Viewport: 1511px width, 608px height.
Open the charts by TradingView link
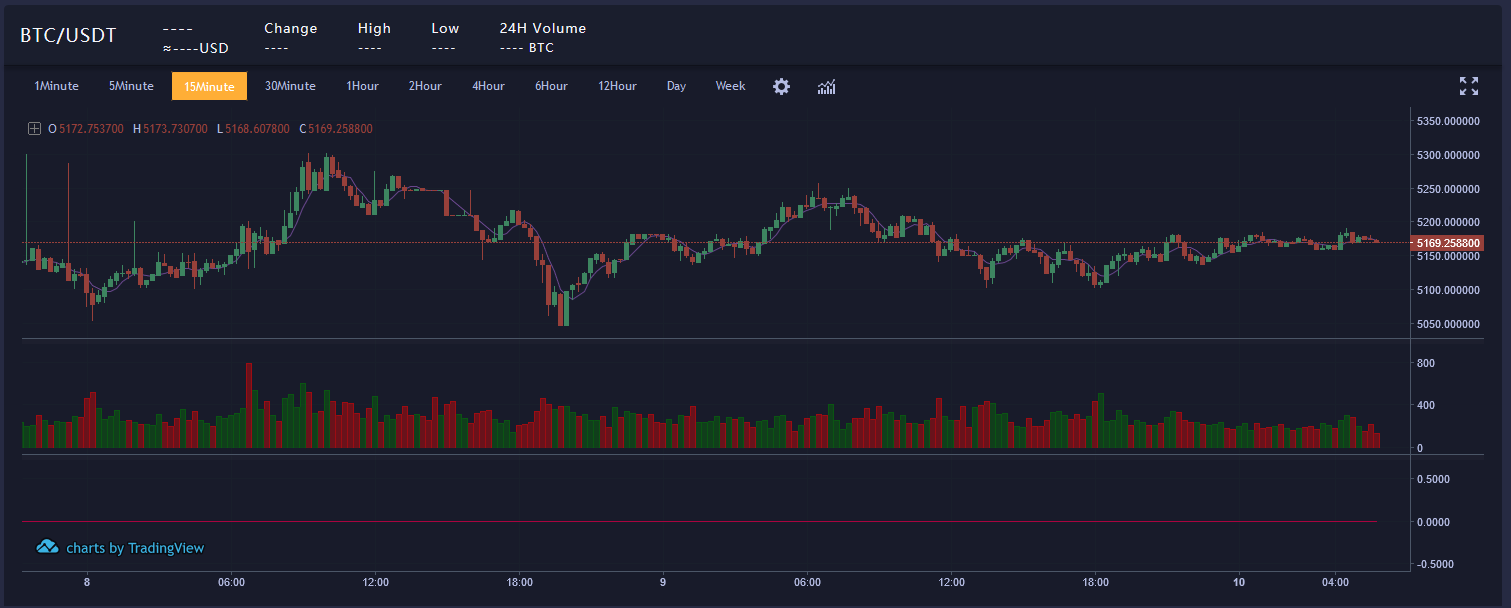(135, 548)
